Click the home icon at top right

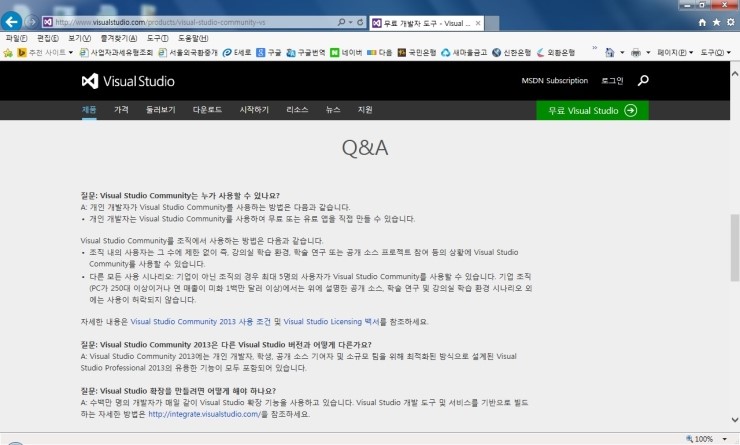click(x=702, y=22)
